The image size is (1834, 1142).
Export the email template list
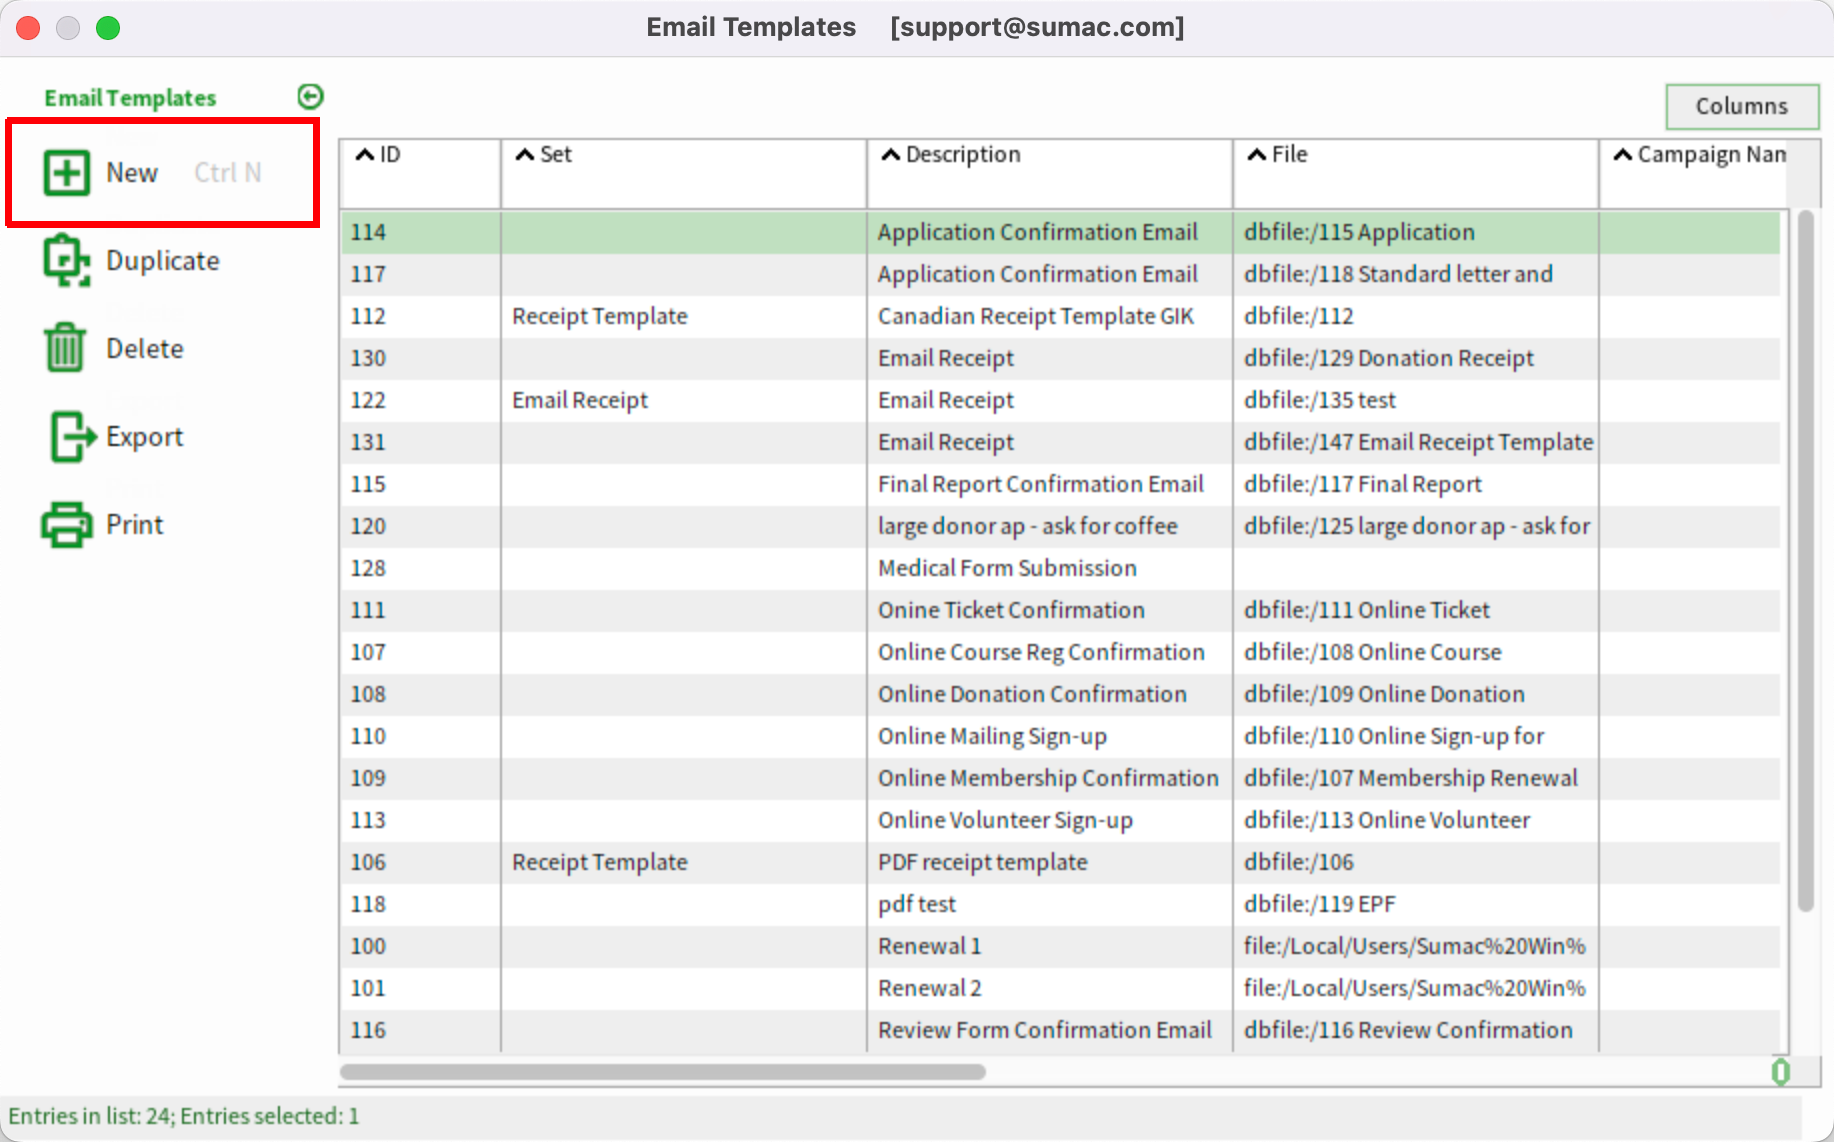pyautogui.click(x=144, y=436)
